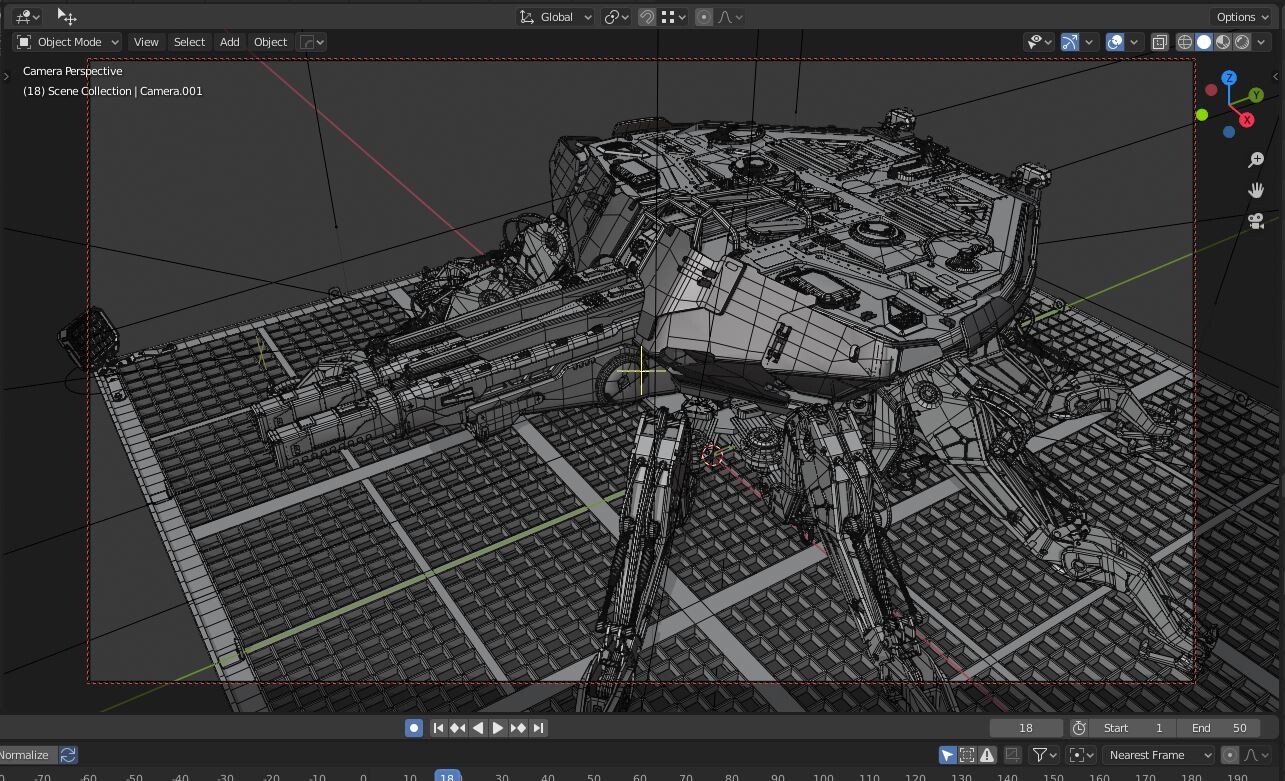This screenshot has height=781, width=1285.
Task: Open the graph editor filter funnel menu
Action: (x=1044, y=755)
